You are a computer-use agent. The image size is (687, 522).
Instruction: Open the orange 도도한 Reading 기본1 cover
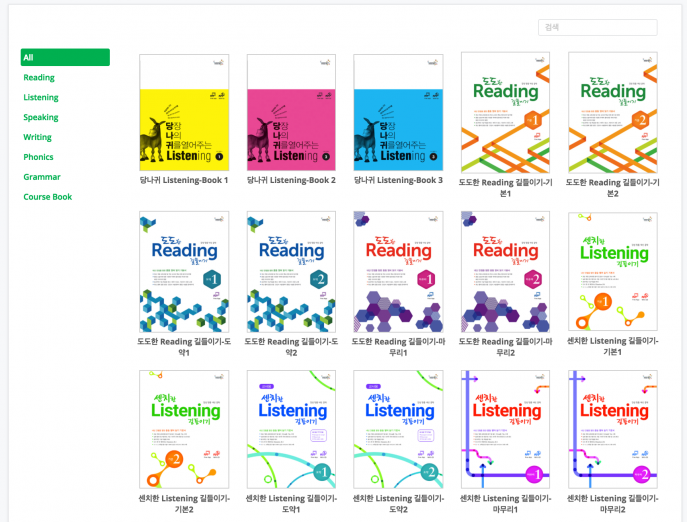(505, 113)
